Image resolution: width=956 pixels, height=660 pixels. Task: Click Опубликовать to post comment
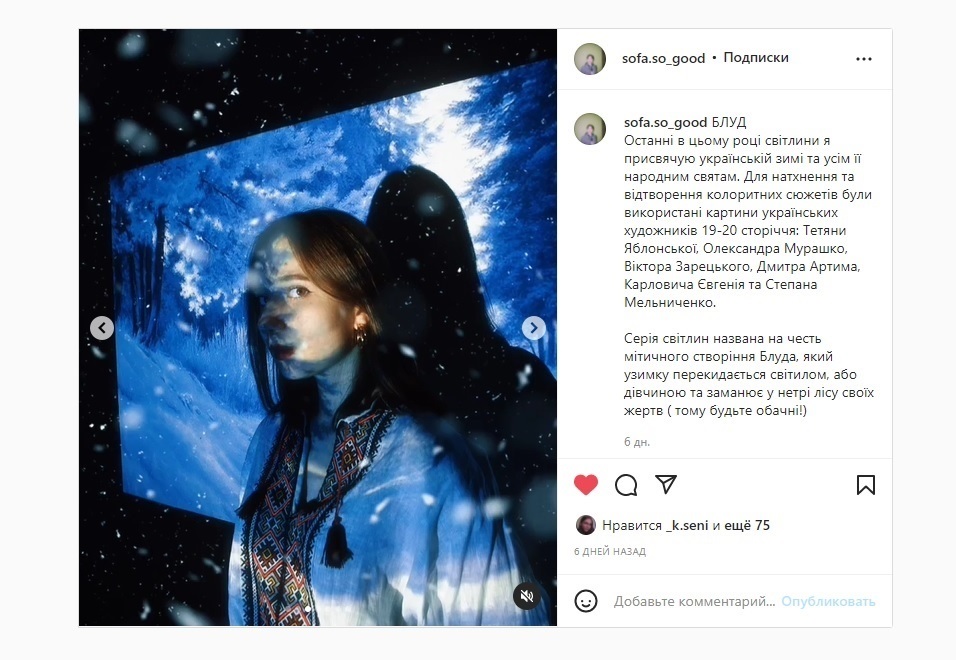[828, 601]
